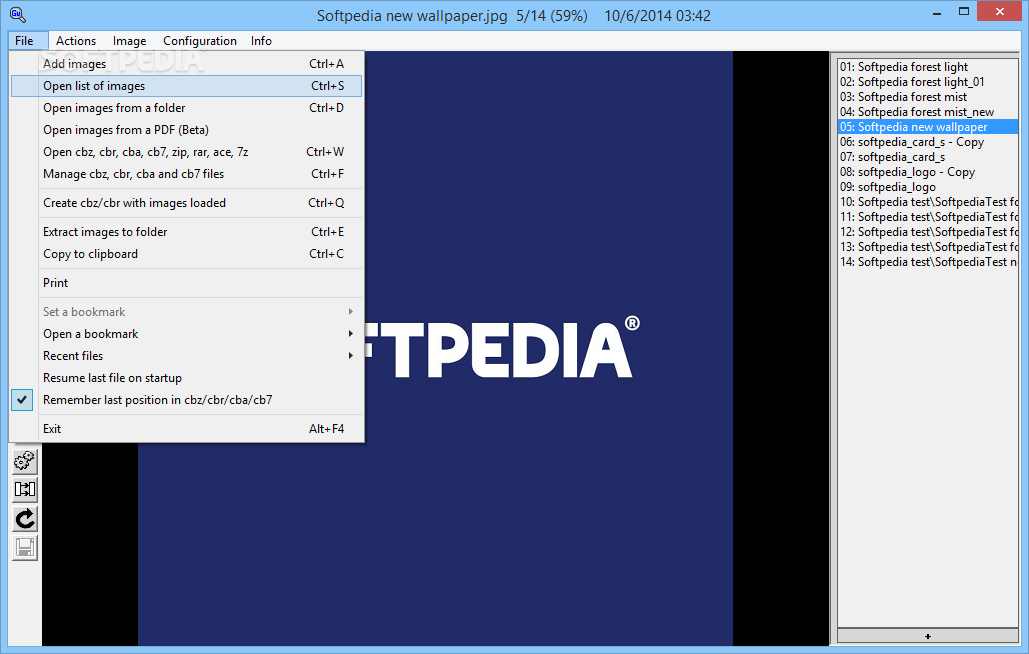This screenshot has width=1029, height=654.
Task: Open the Image menu
Action: pos(129,41)
